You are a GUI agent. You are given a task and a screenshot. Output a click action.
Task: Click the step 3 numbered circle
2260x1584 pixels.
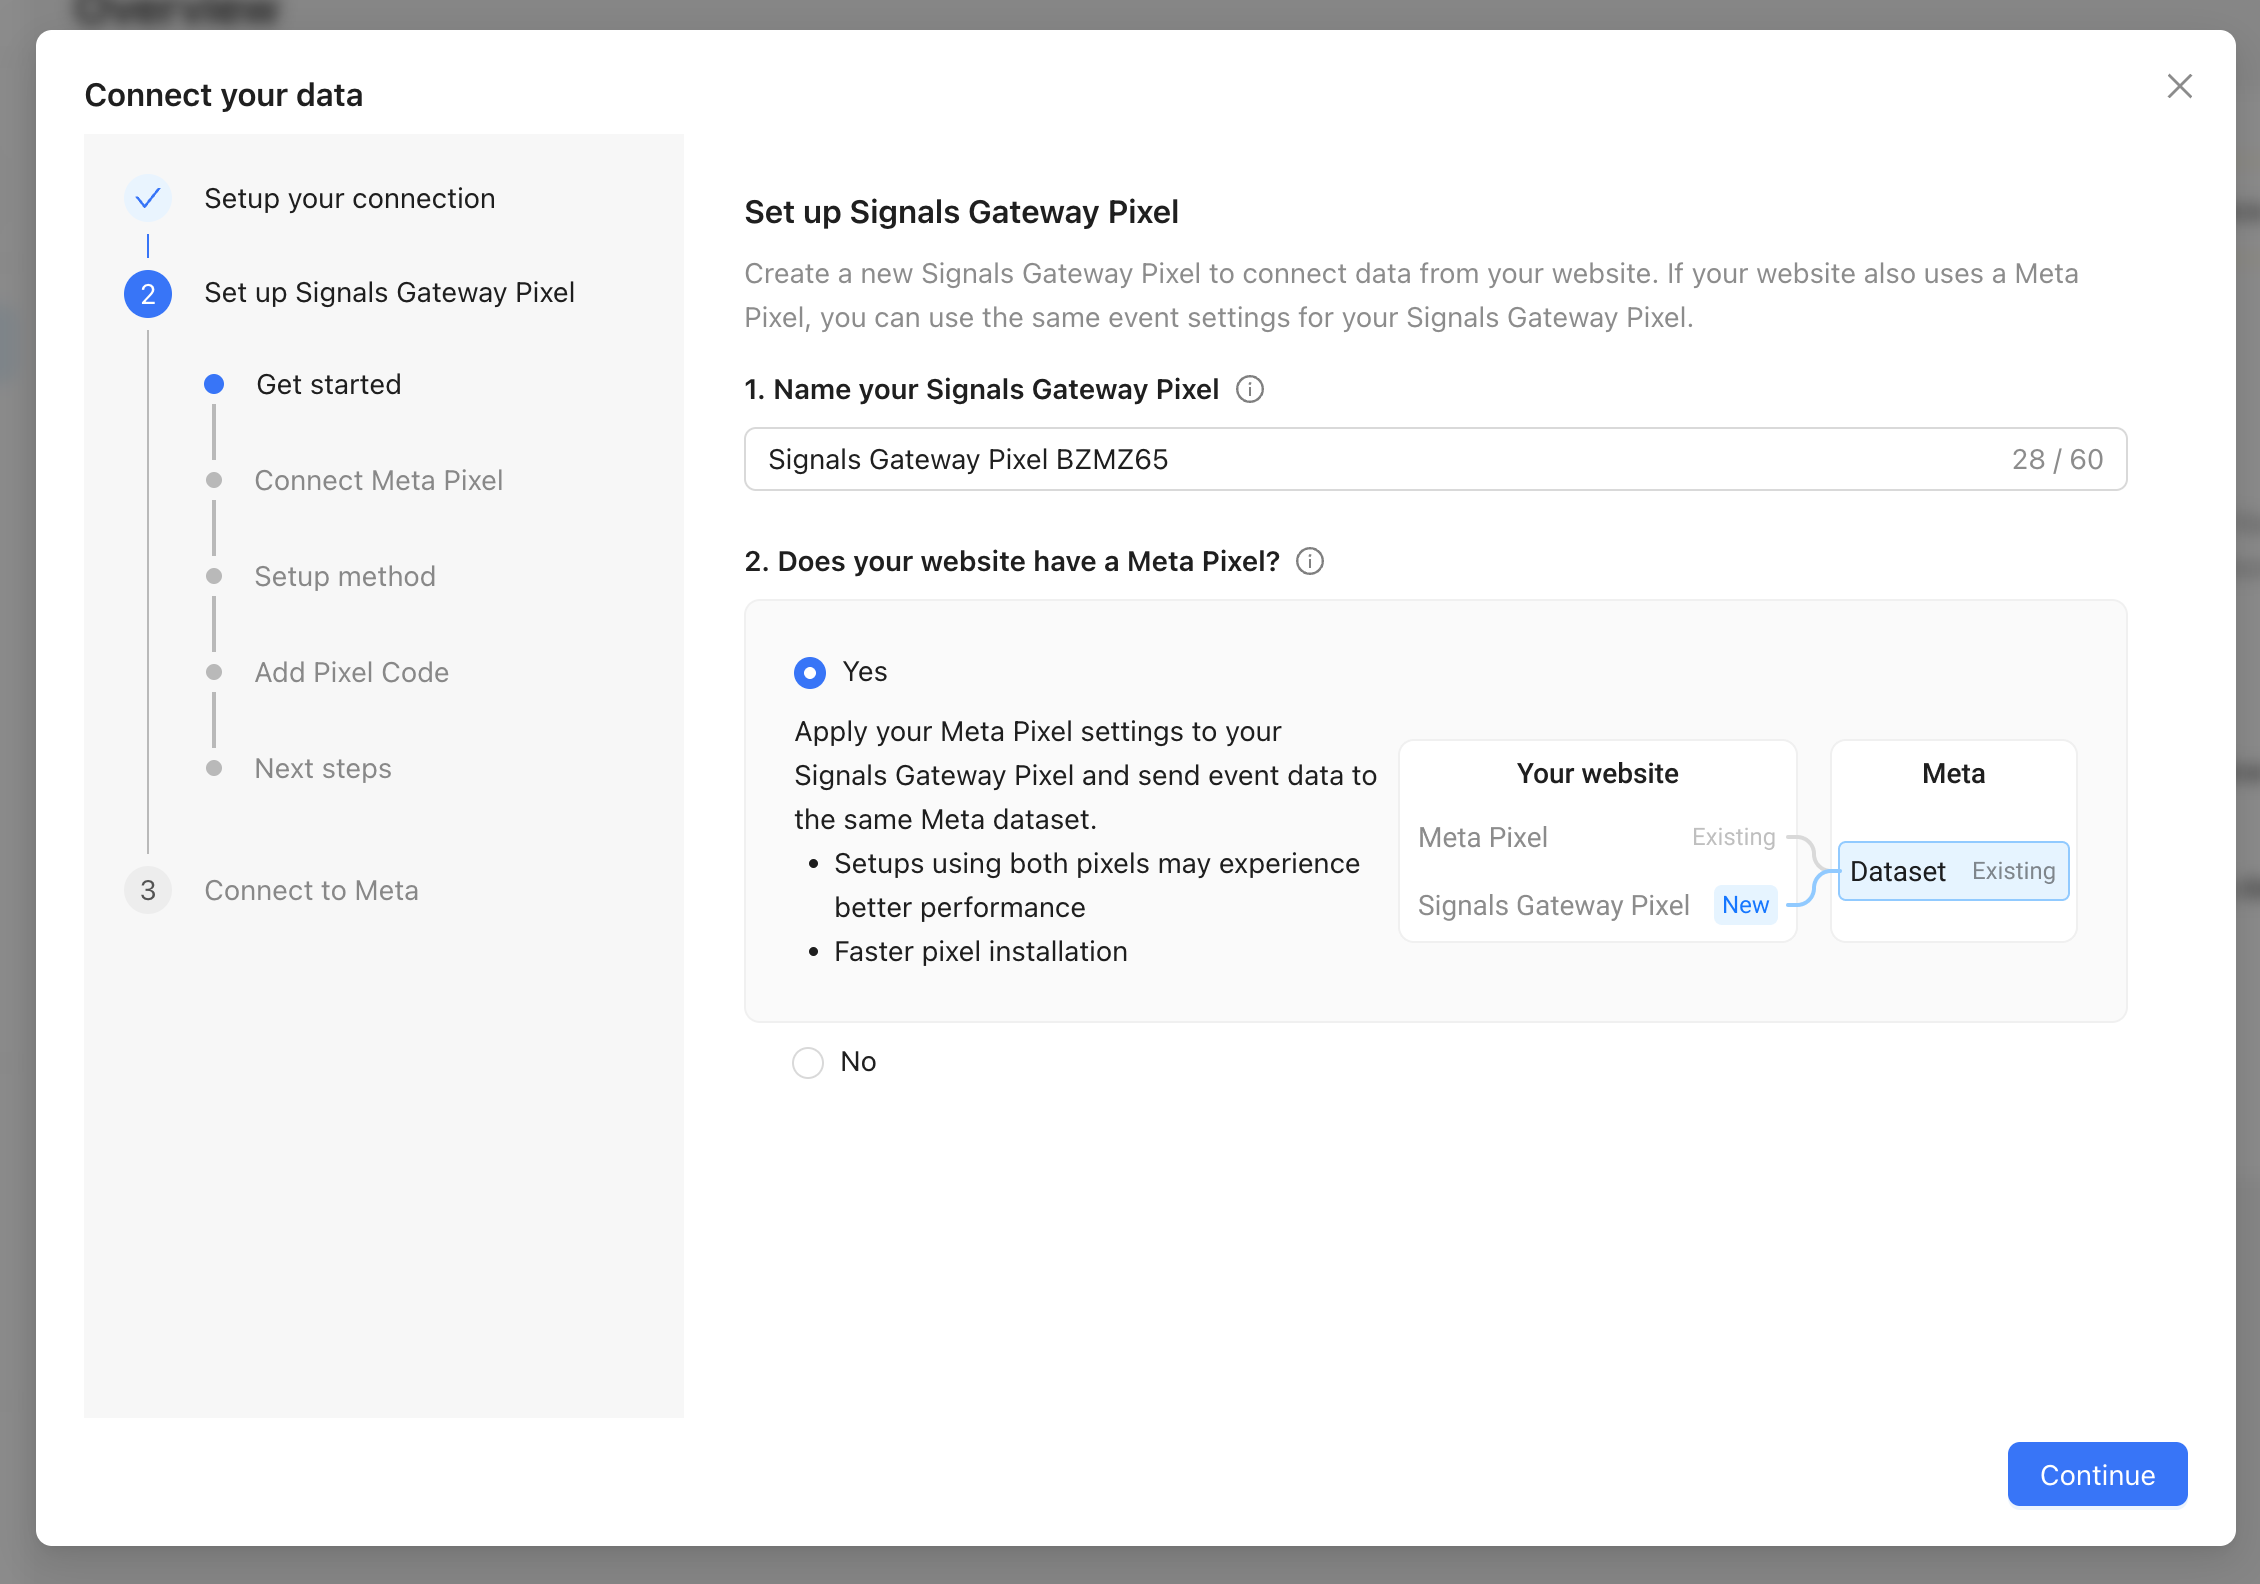(148, 890)
